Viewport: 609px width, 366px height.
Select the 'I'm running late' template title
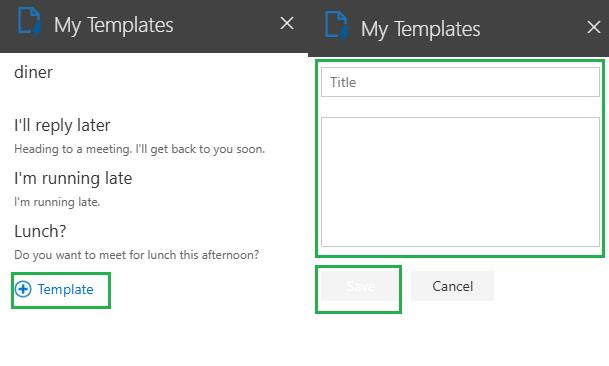click(x=73, y=178)
